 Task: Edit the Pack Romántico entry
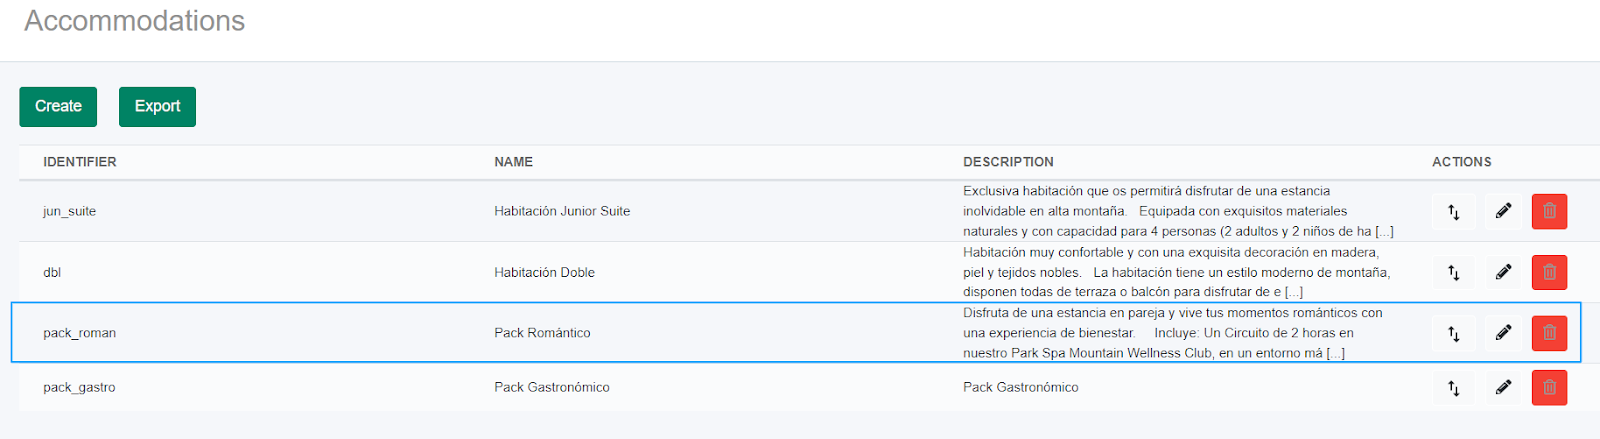click(1503, 333)
